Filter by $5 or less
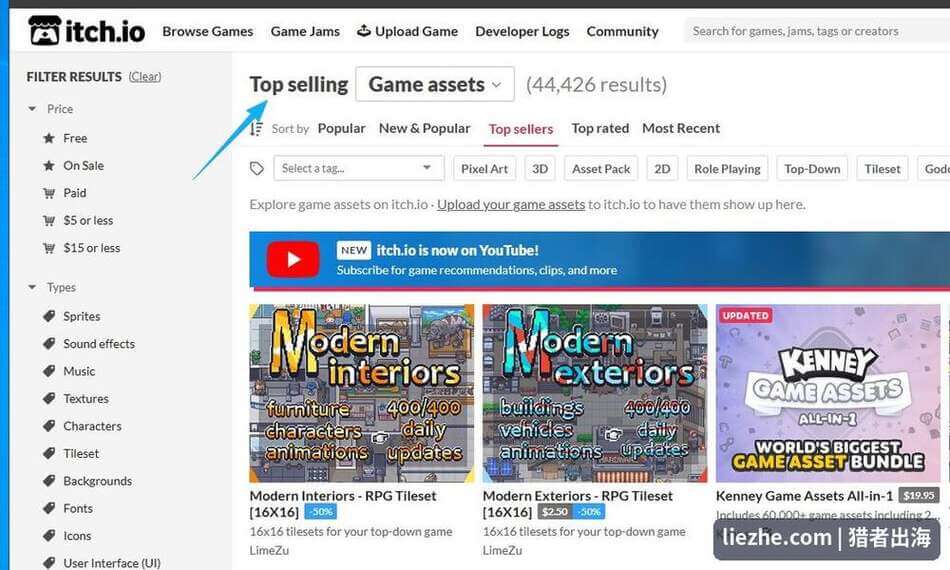The height and width of the screenshot is (570, 950). pos(88,220)
